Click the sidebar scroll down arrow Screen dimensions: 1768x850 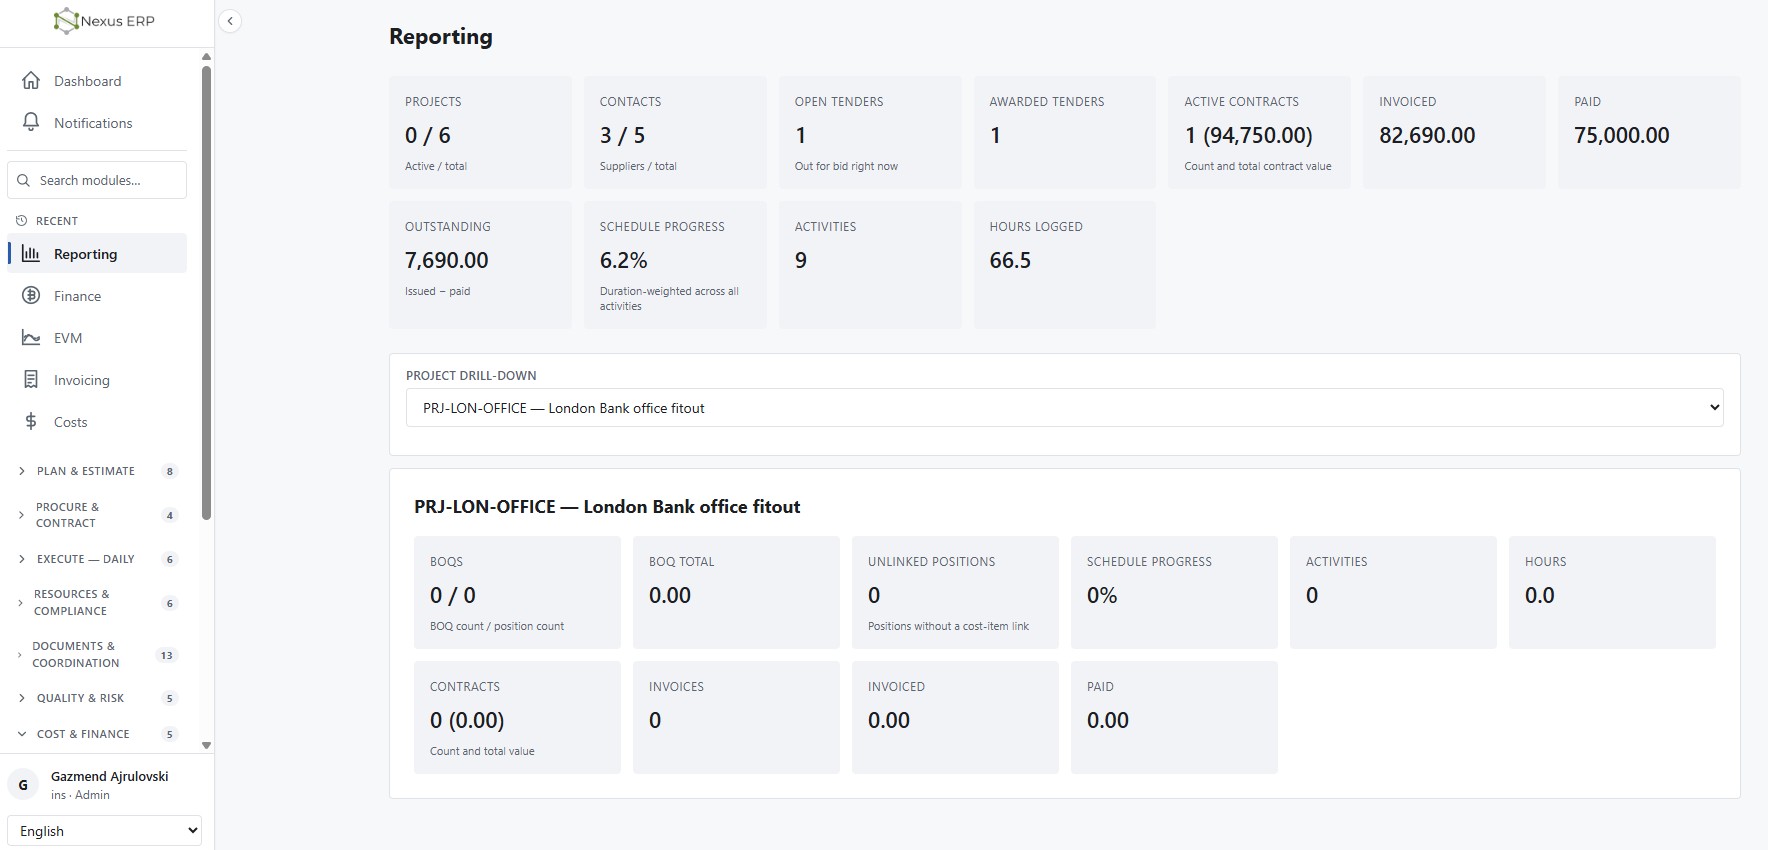tap(206, 745)
